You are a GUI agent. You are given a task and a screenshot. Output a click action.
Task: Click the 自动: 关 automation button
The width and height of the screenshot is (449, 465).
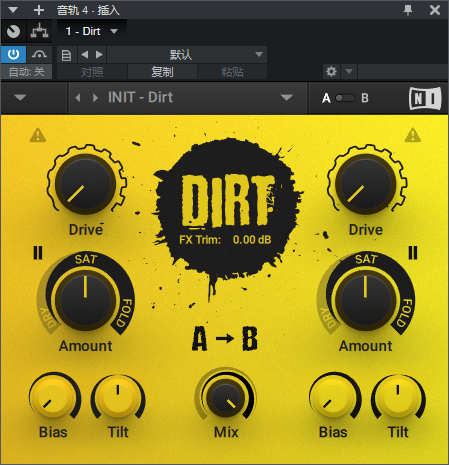coord(26,72)
